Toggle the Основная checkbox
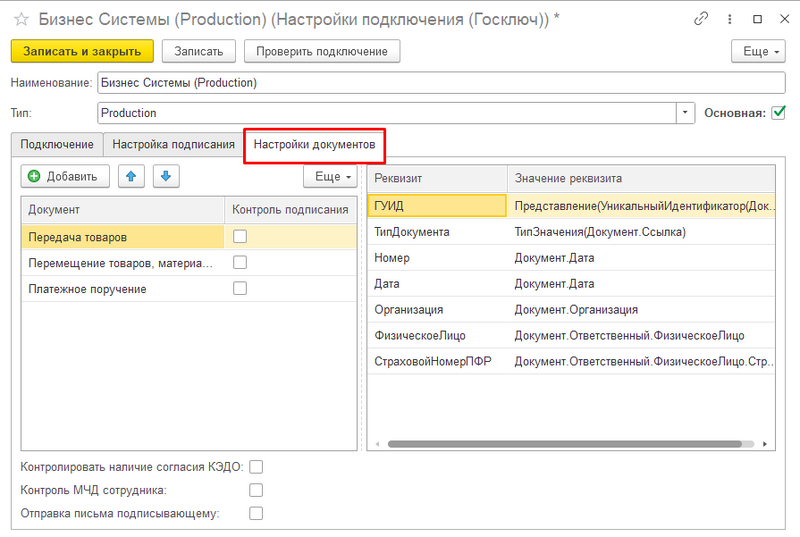 779,113
